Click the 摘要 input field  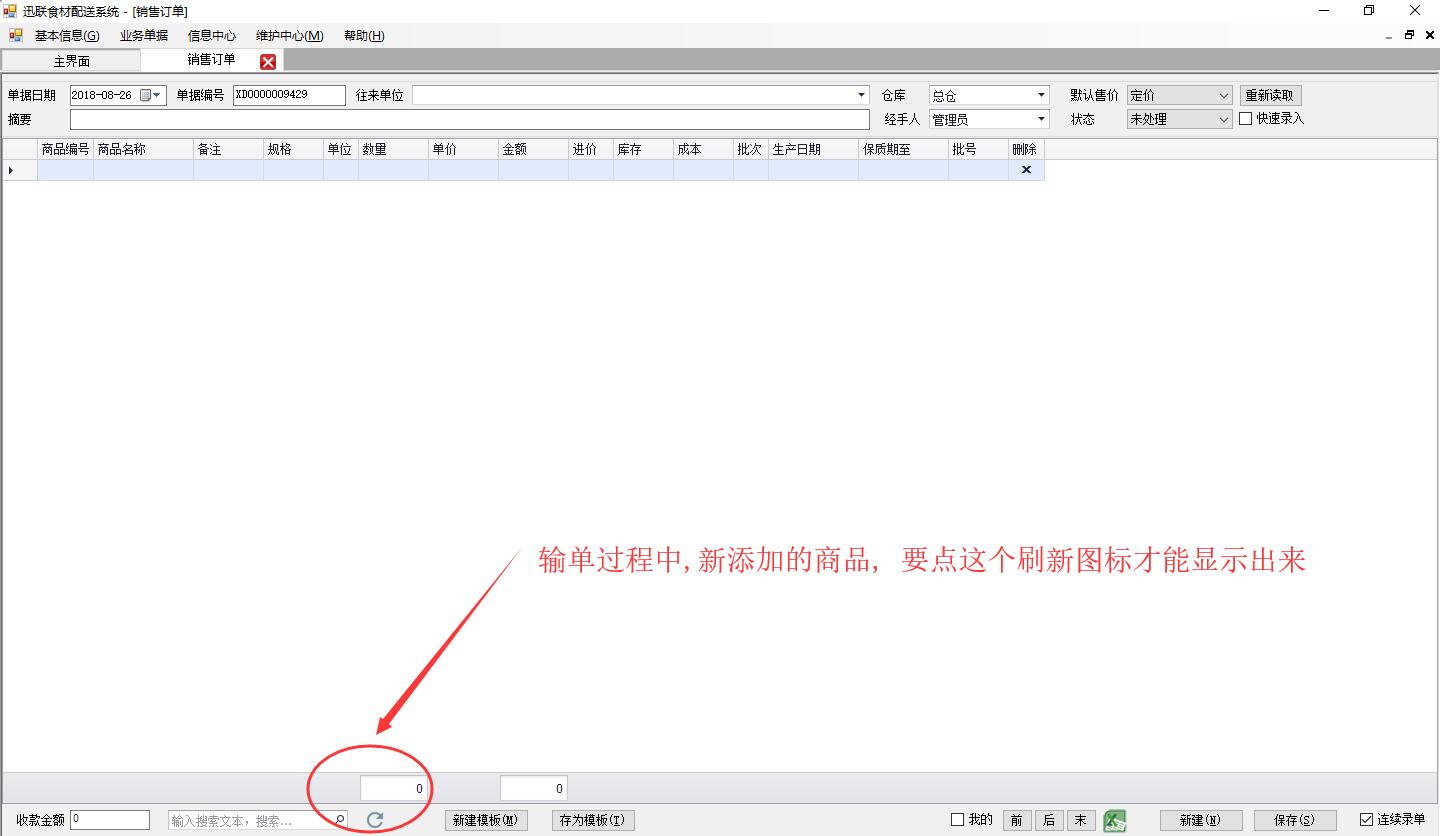(470, 119)
